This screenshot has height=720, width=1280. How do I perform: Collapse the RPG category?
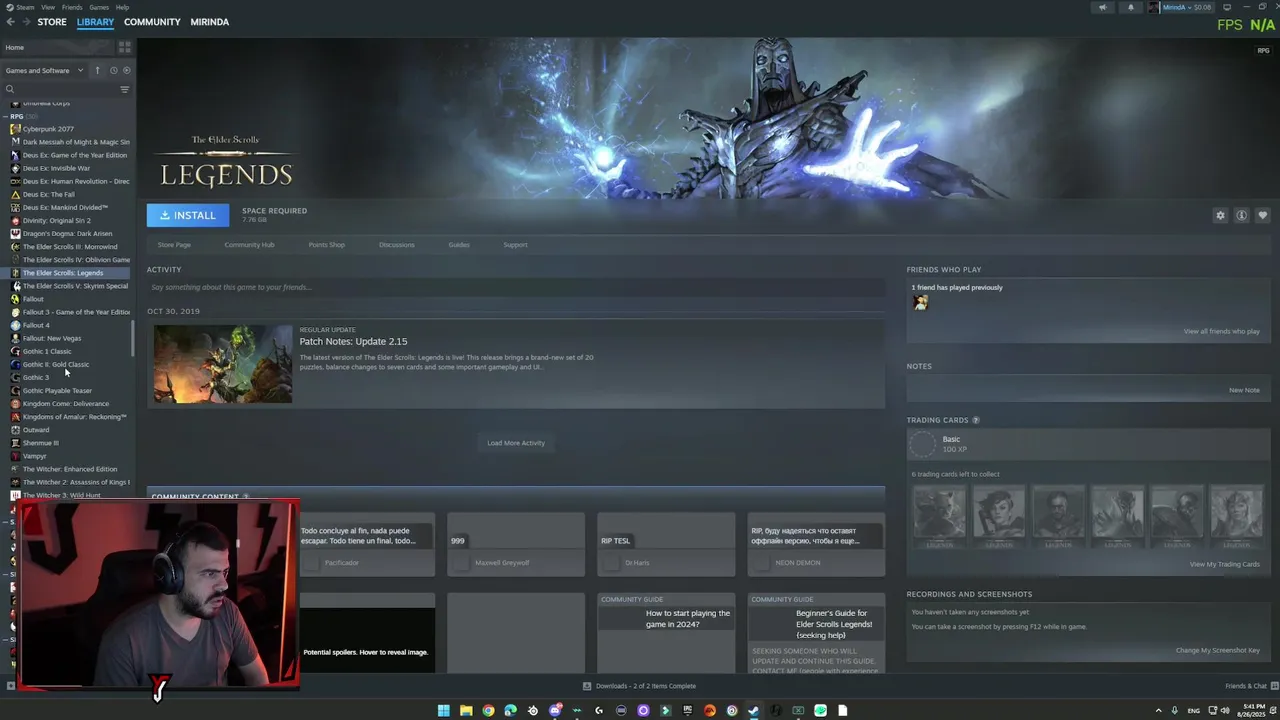click(6, 116)
